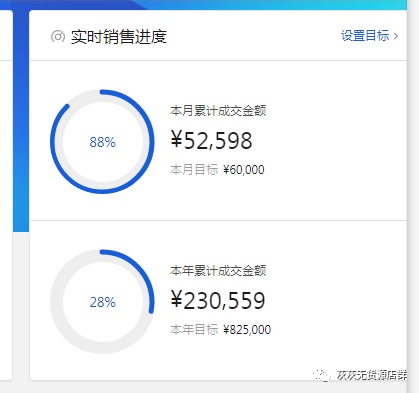The height and width of the screenshot is (393, 419).
Task: Click the right-edge vertical scrollbar strip
Action: click(x=413, y=196)
